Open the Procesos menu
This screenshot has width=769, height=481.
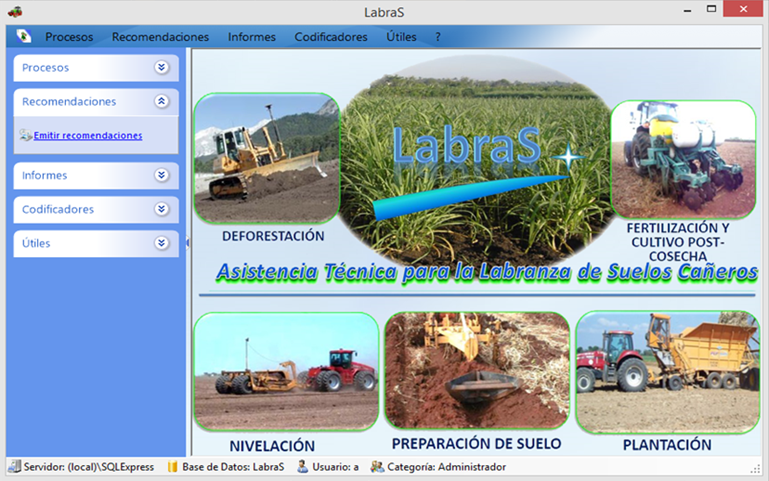69,37
